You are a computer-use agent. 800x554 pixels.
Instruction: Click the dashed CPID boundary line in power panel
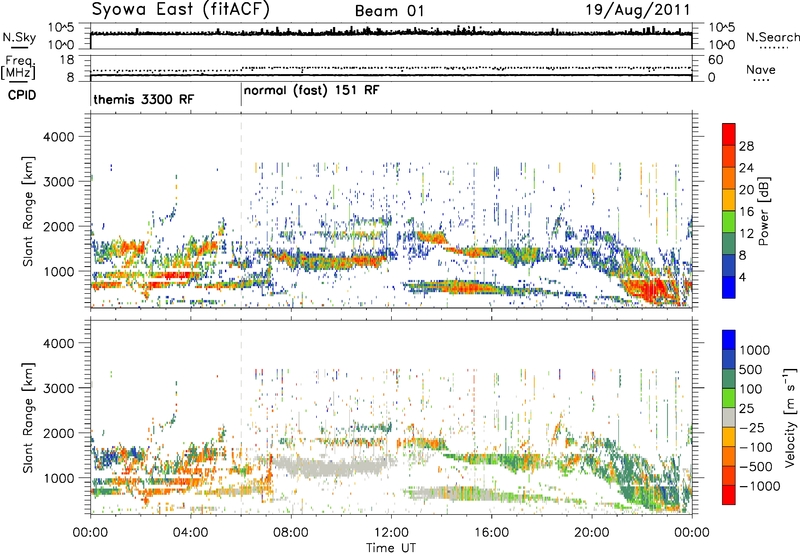[241, 210]
